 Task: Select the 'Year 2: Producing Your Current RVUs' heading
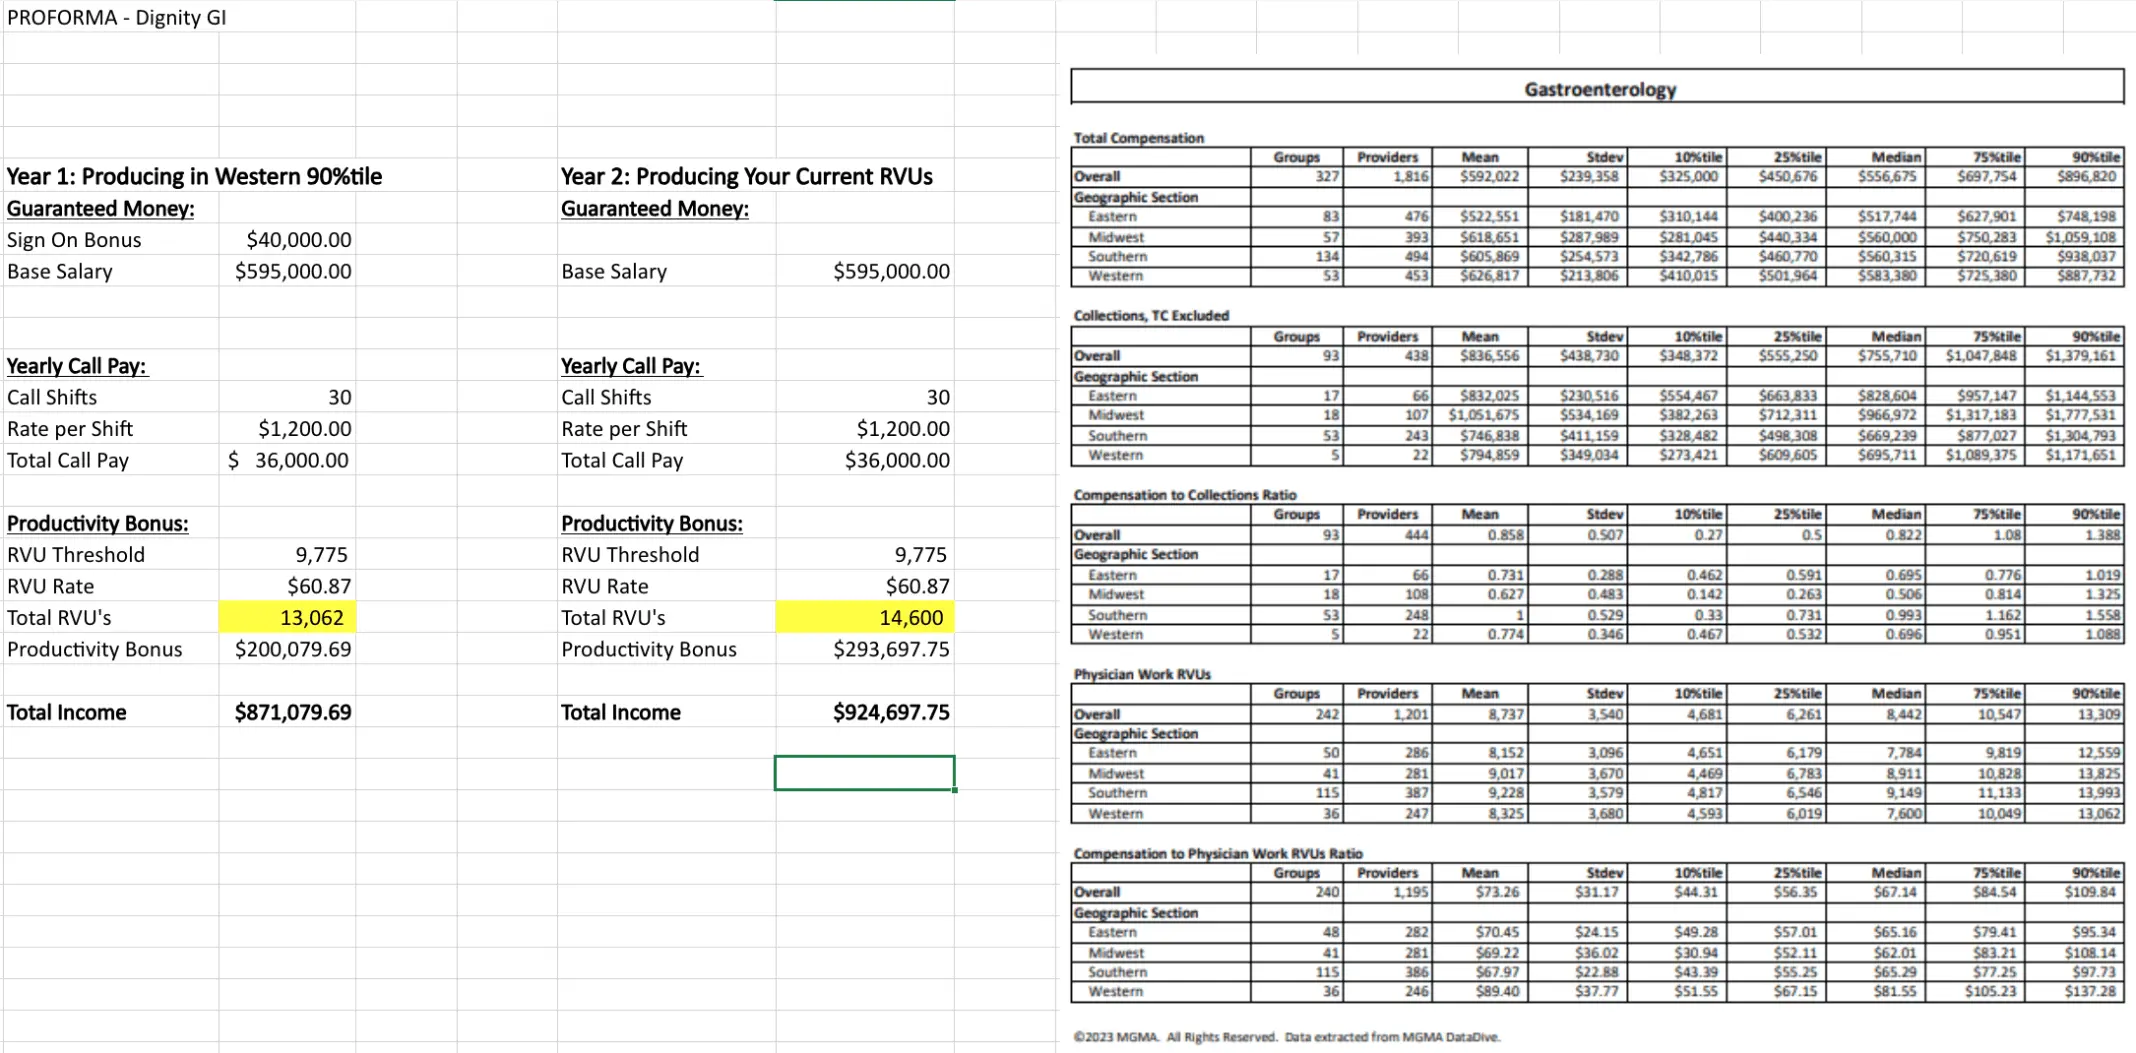746,177
